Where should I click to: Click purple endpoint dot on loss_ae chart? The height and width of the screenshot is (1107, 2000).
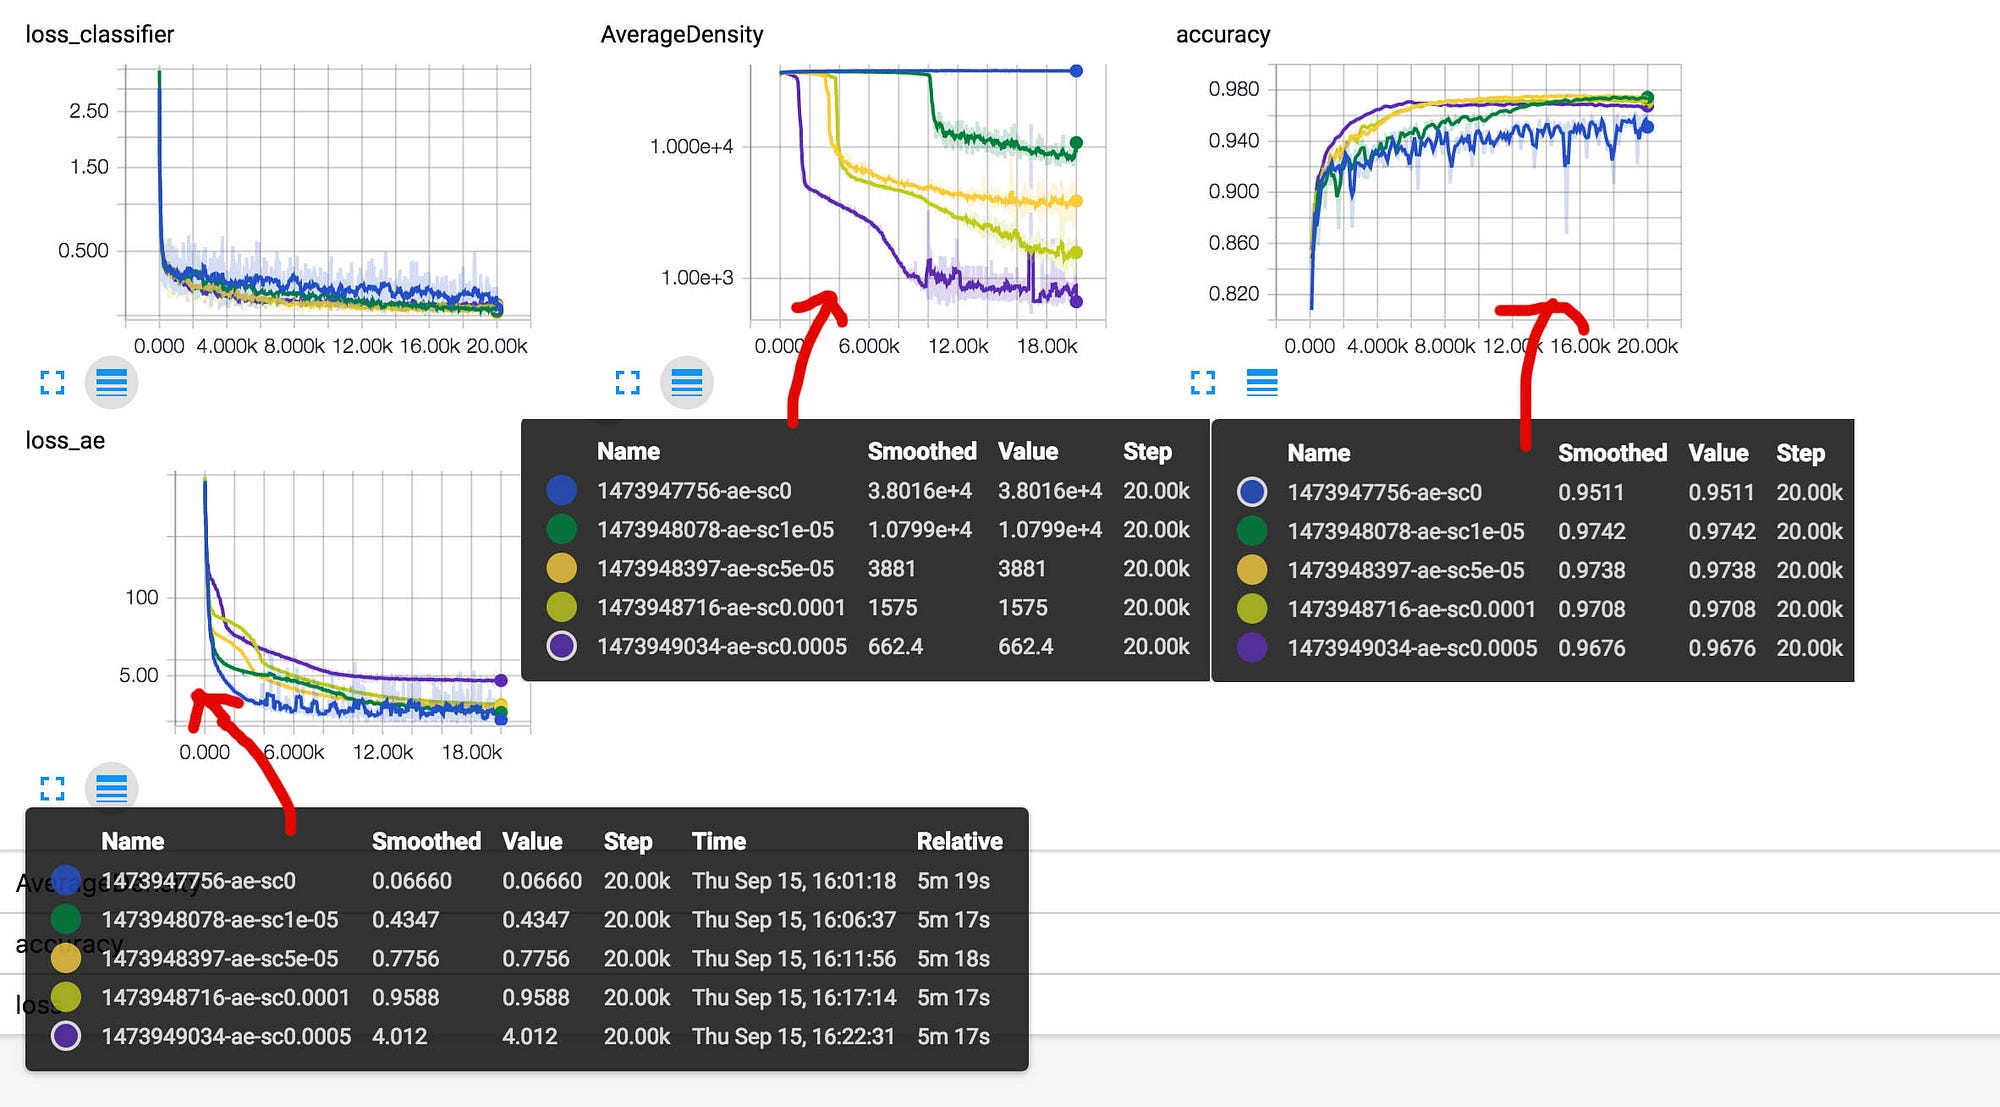click(x=501, y=680)
